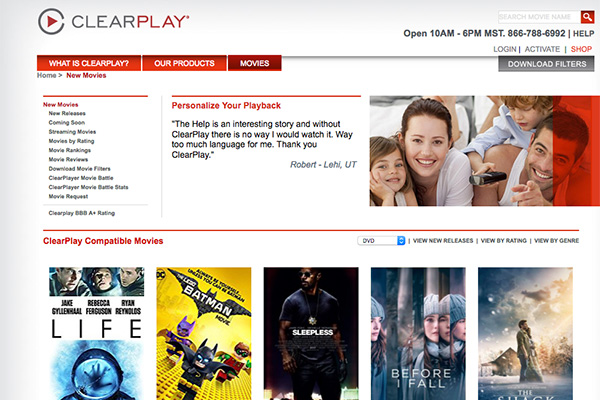Click the ClearPlay wordmark logo text

click(130, 21)
